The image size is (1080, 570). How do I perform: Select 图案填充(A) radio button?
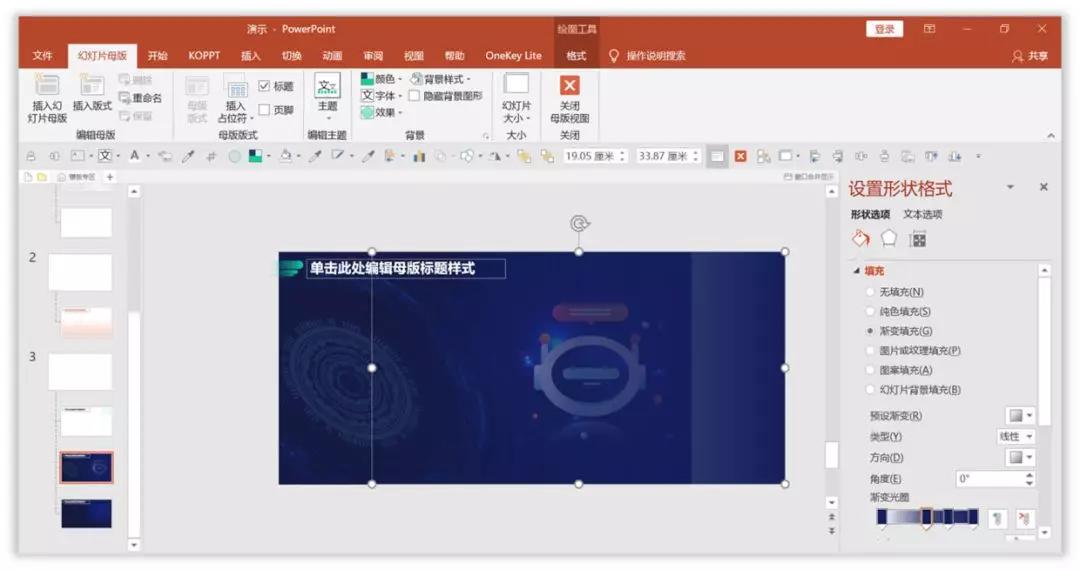pos(870,370)
